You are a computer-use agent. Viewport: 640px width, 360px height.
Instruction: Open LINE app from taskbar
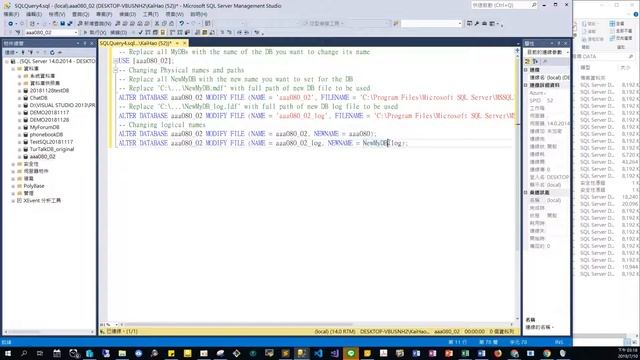point(351,353)
